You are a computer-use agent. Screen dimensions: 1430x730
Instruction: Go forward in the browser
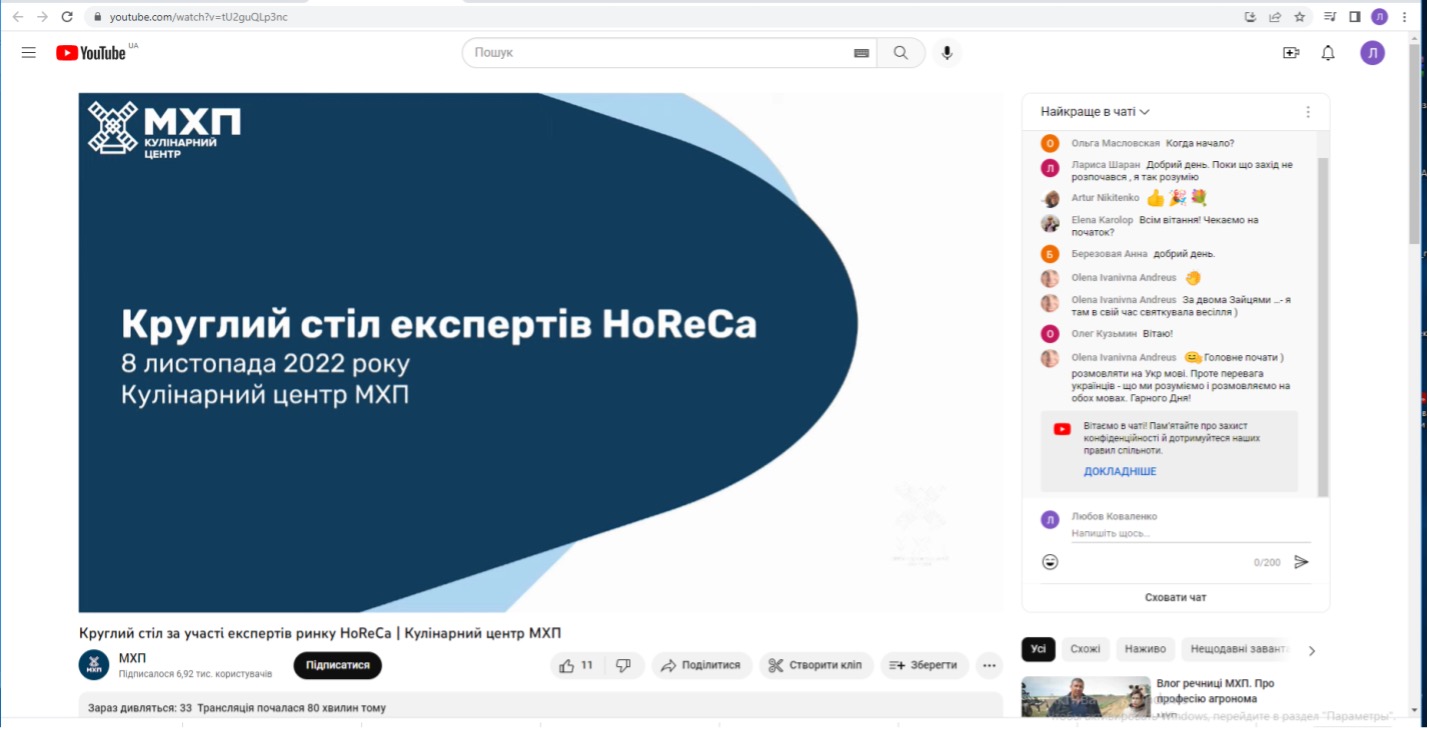click(x=42, y=16)
